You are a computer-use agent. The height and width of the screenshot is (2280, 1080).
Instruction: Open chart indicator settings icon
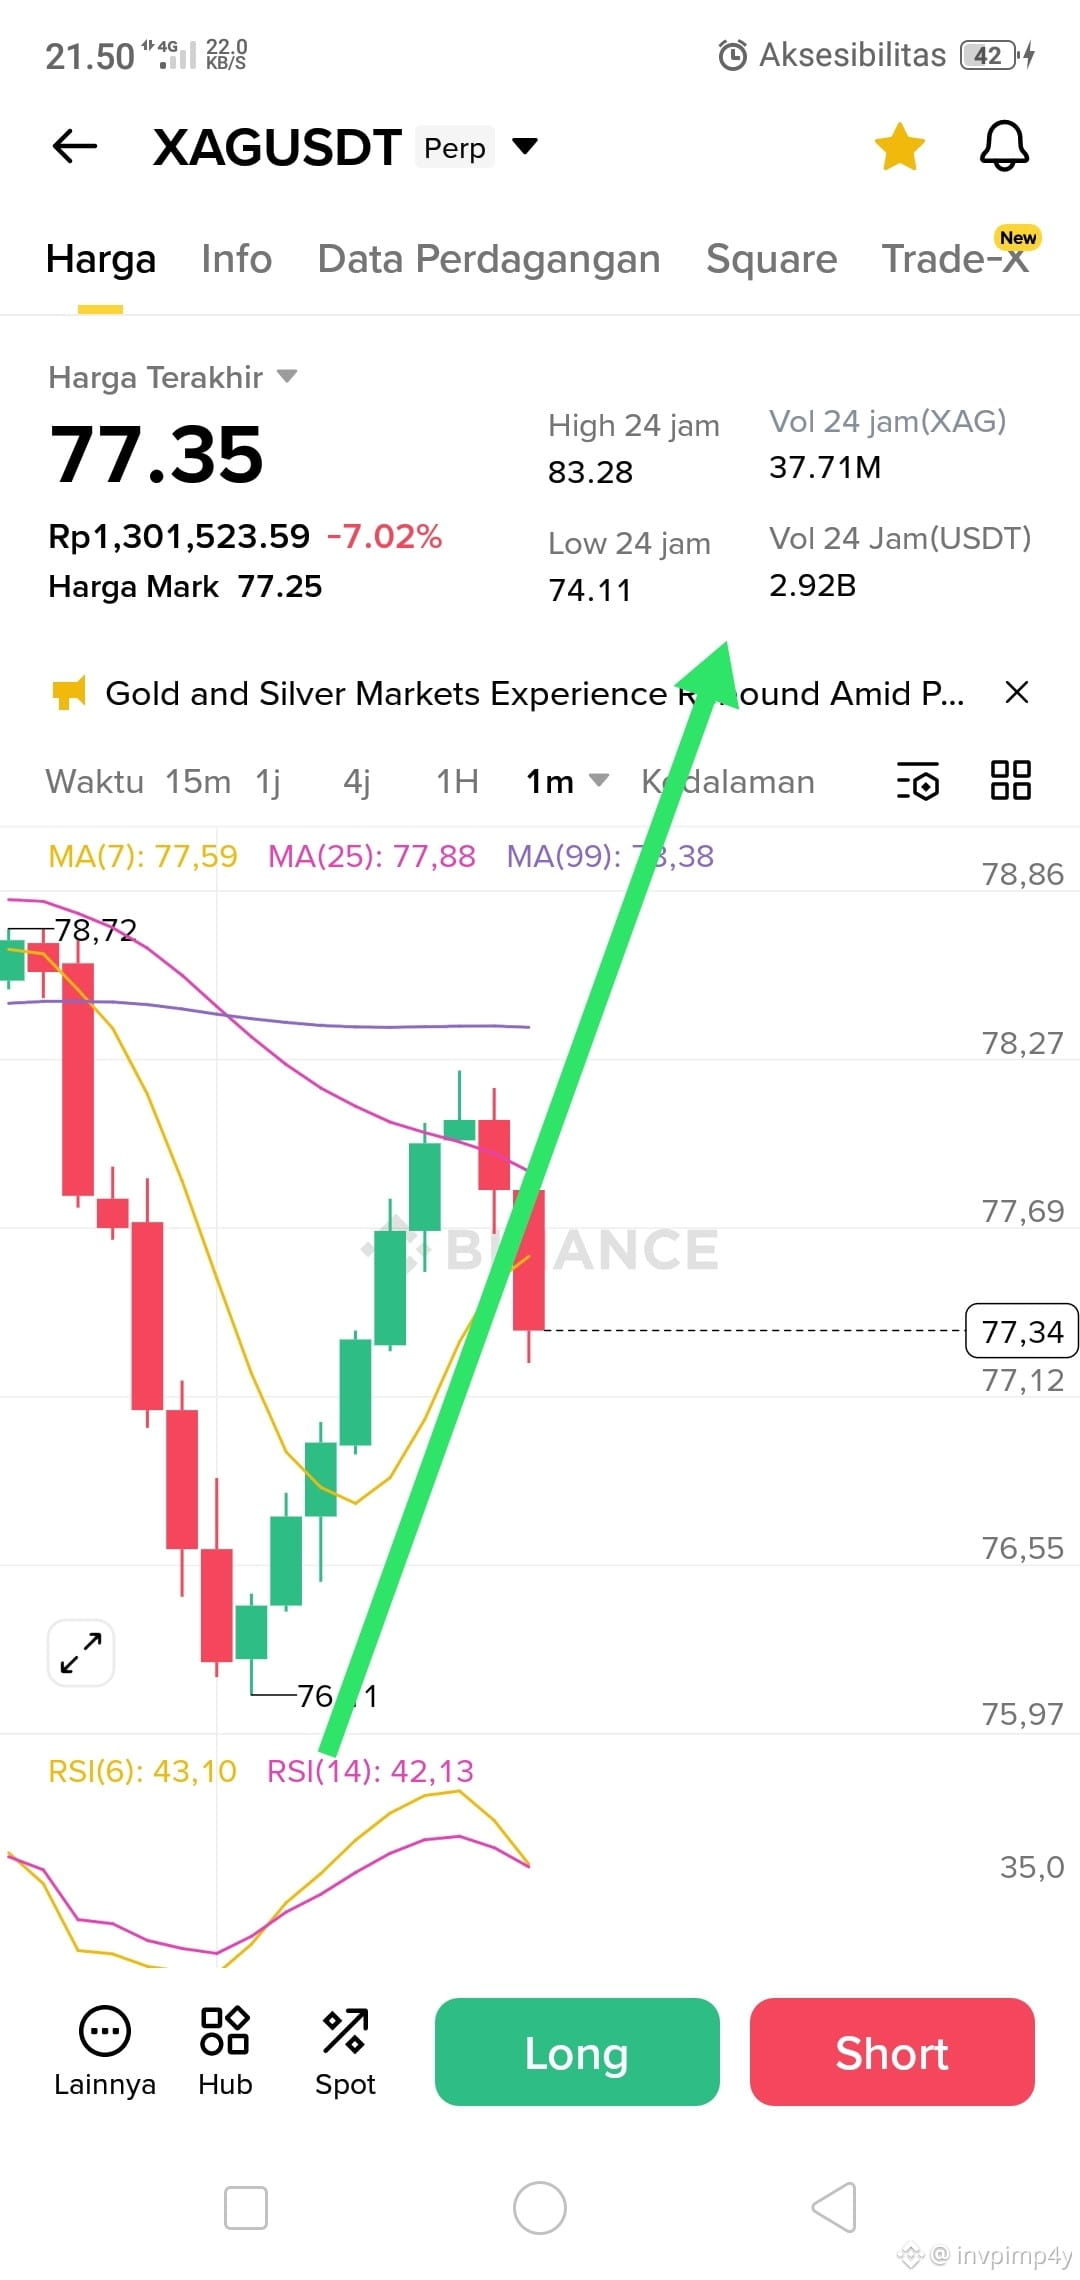pos(918,781)
